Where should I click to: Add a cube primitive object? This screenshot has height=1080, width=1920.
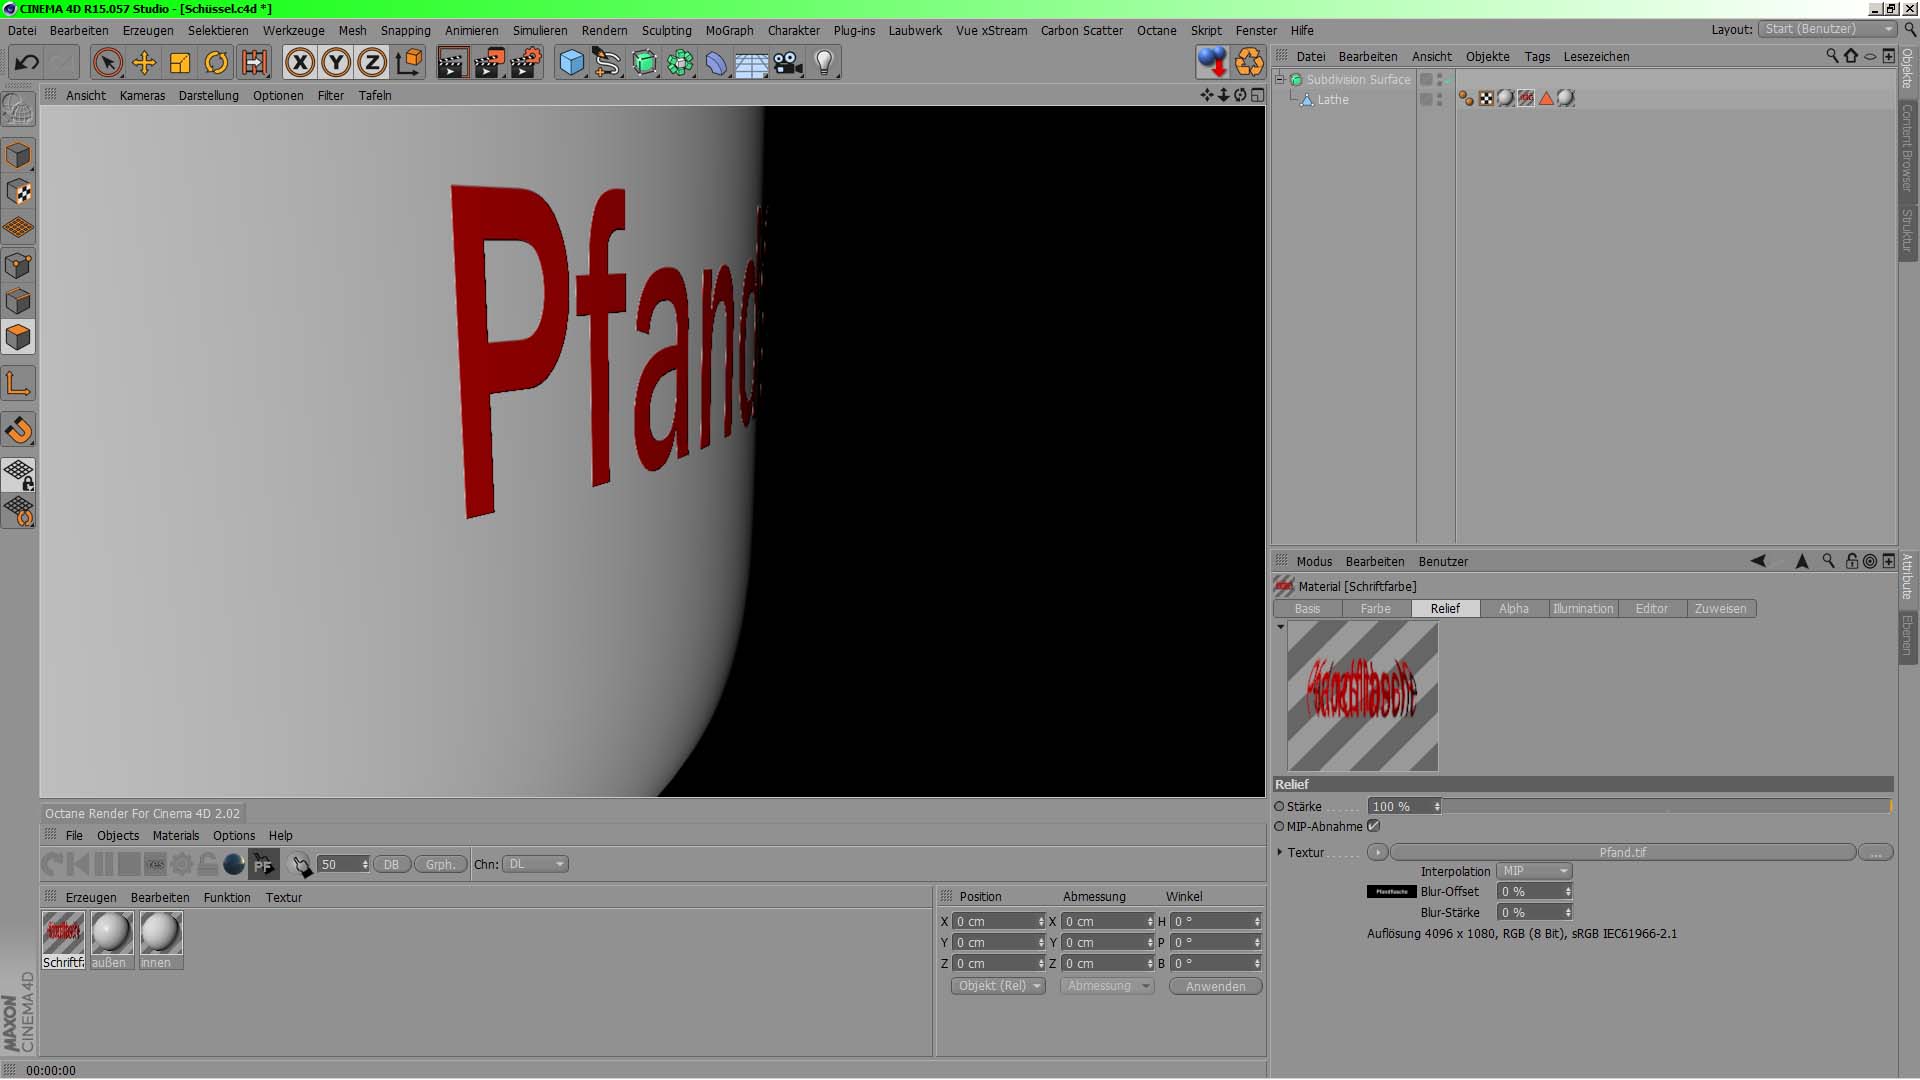click(571, 63)
